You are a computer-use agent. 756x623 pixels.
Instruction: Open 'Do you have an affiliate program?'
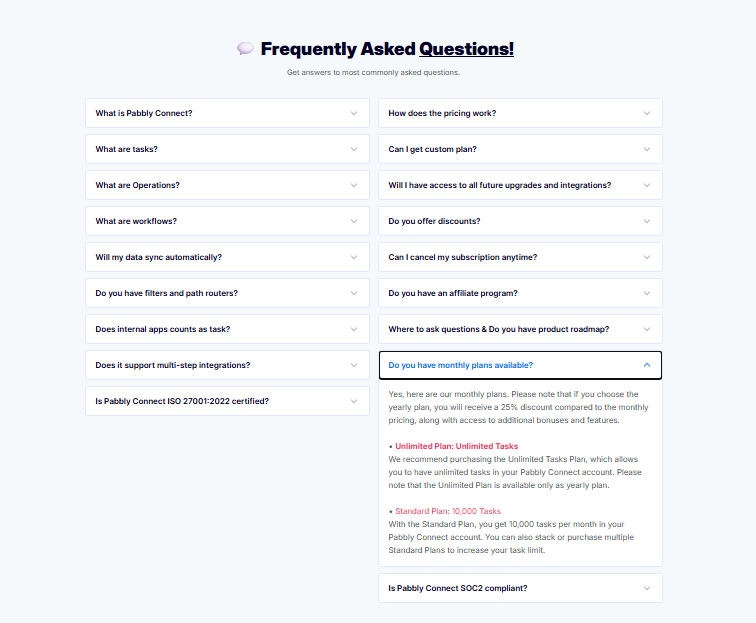point(520,293)
